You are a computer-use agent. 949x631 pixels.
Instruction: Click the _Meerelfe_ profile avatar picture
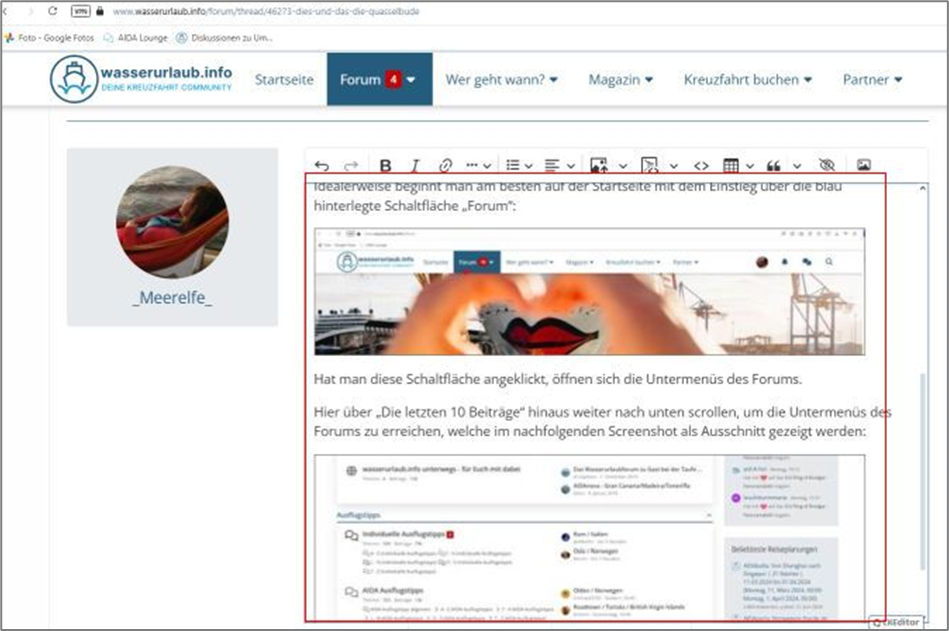(x=172, y=222)
